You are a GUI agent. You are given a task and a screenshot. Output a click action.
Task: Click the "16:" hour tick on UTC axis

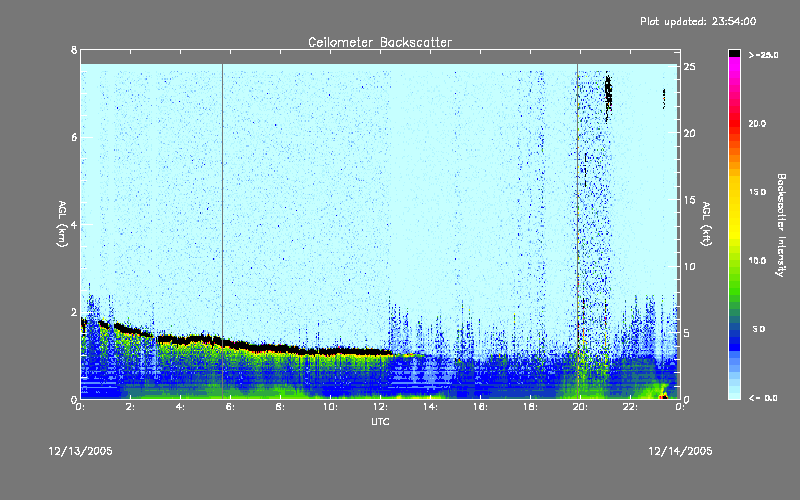click(x=481, y=407)
